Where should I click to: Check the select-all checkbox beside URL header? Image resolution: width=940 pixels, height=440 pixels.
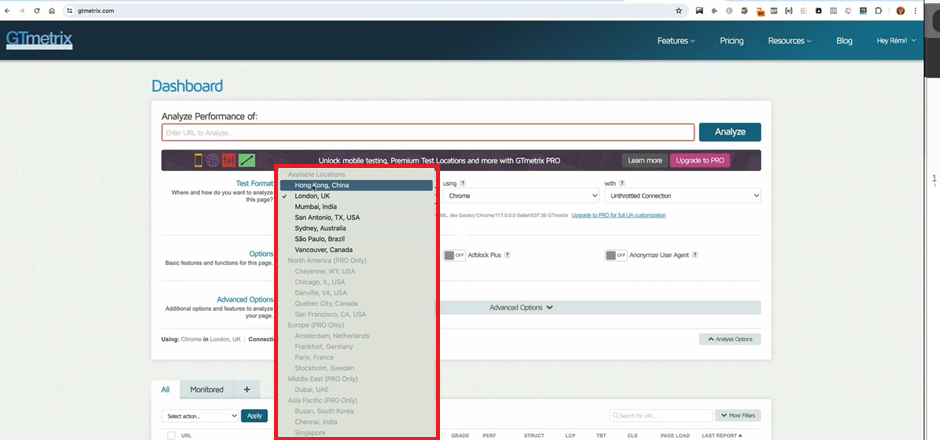pos(171,436)
